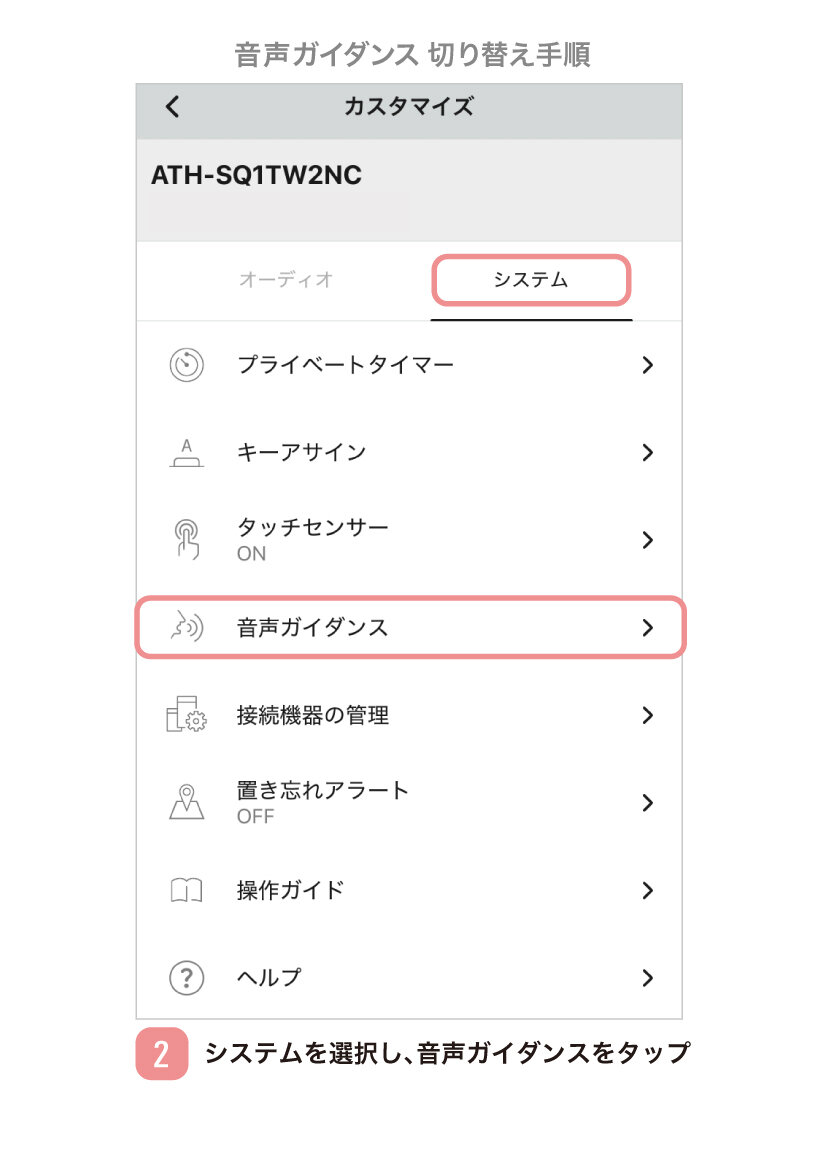Tap the ATH-SQ1TW2NC device name

256,176
